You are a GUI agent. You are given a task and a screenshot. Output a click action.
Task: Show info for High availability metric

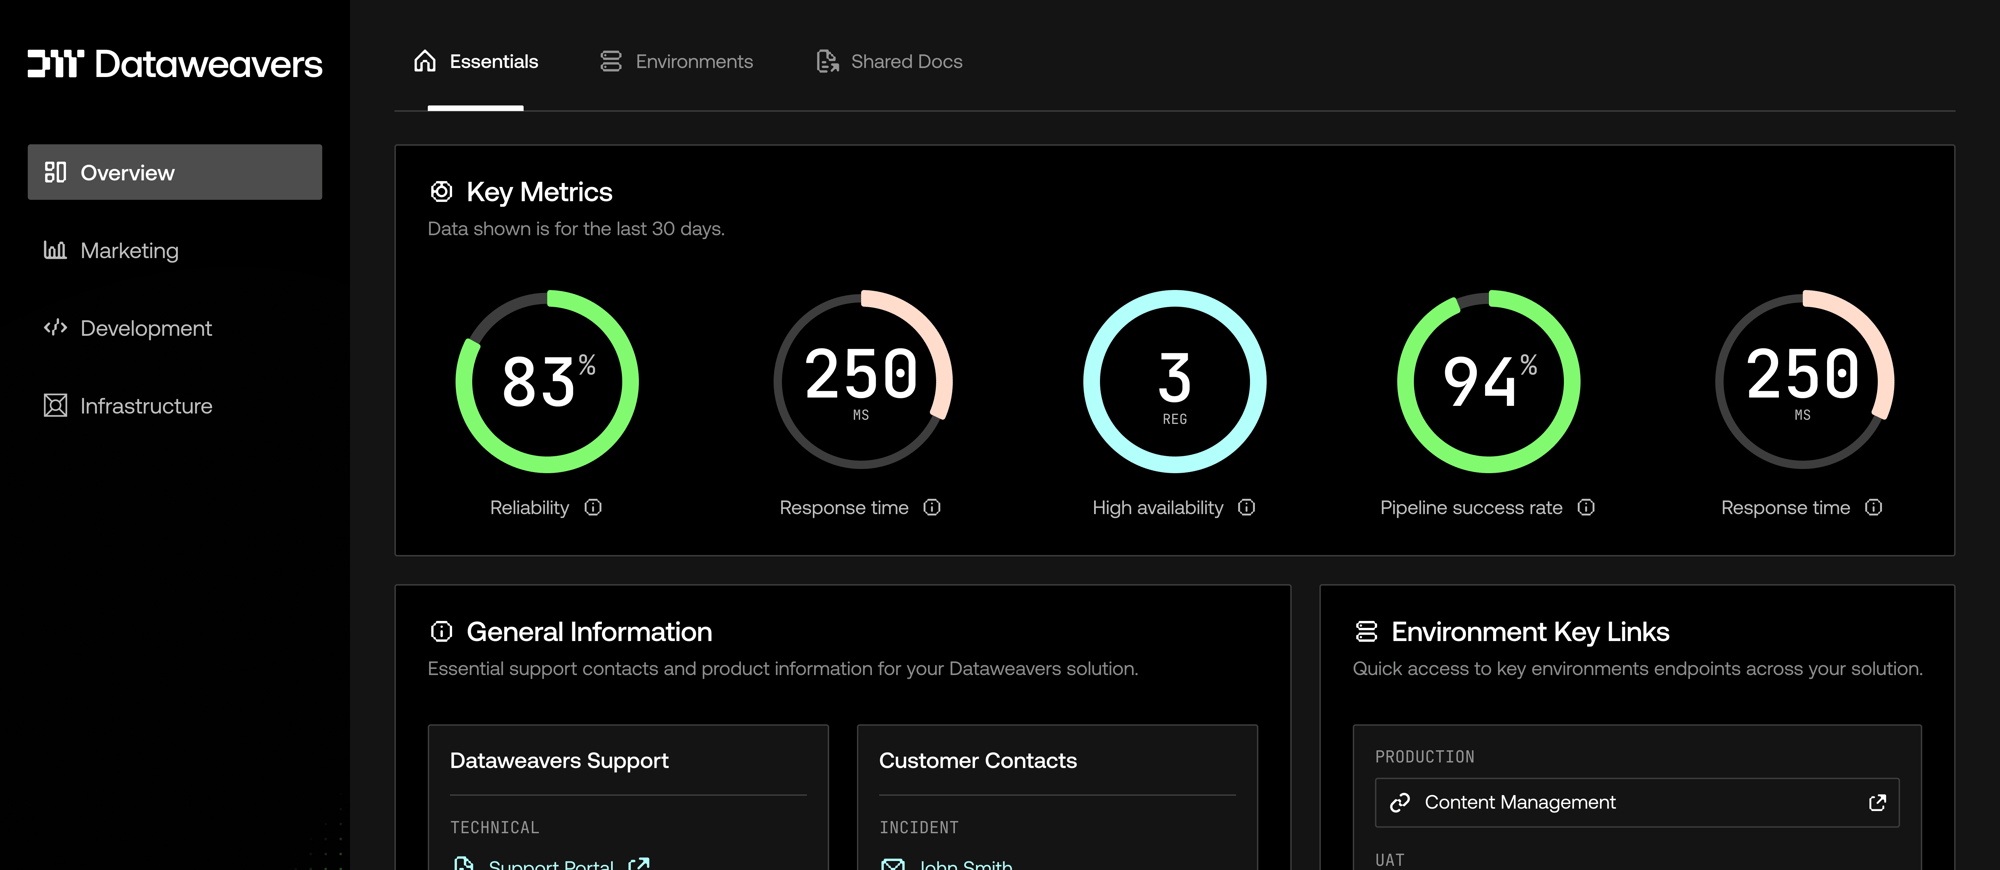point(1246,508)
